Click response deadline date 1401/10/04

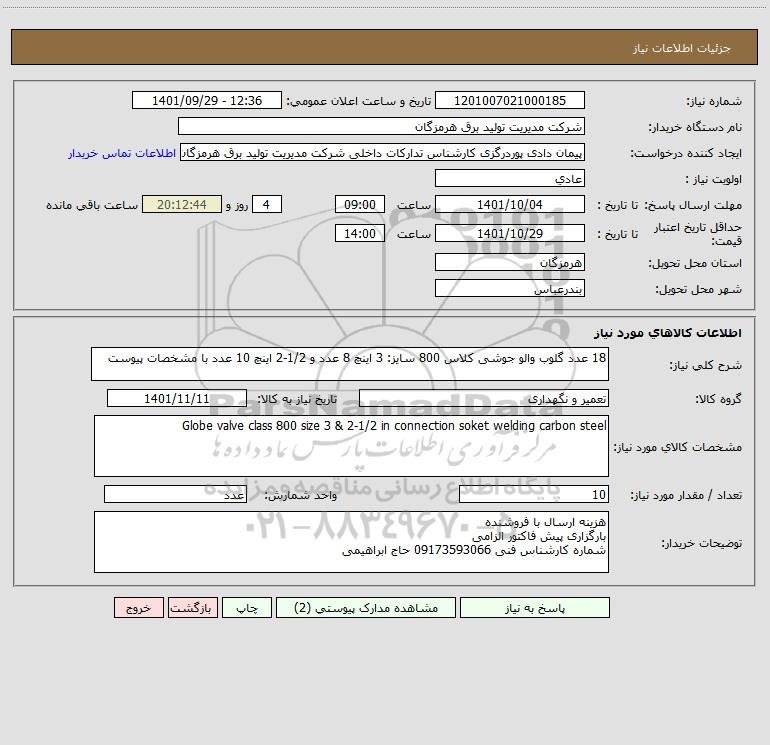click(x=510, y=204)
